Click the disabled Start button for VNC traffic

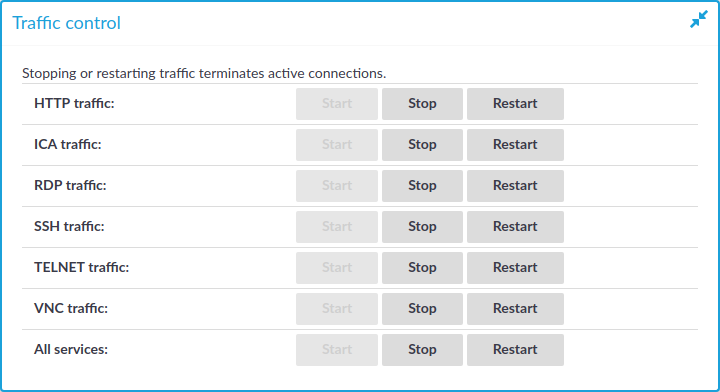click(337, 309)
